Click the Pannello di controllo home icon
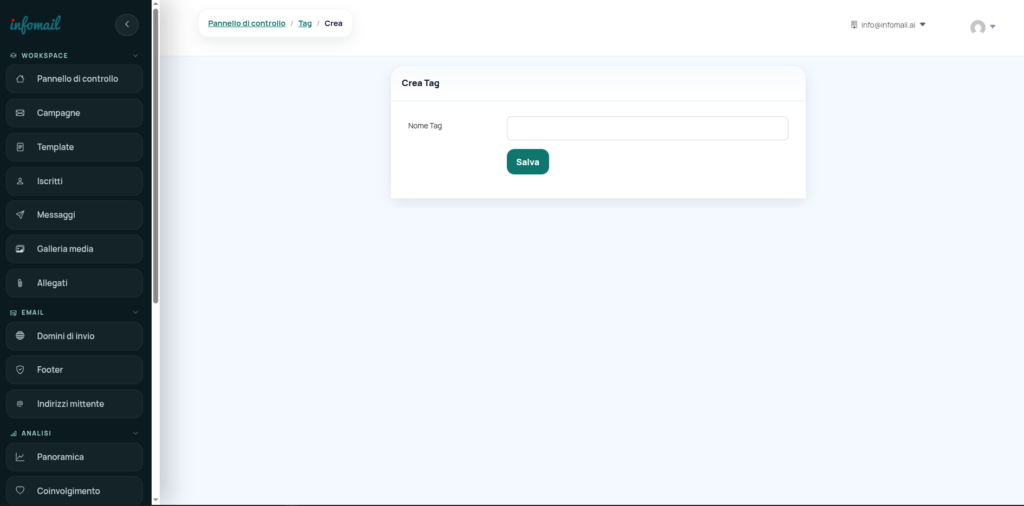1024x506 pixels. pyautogui.click(x=20, y=79)
